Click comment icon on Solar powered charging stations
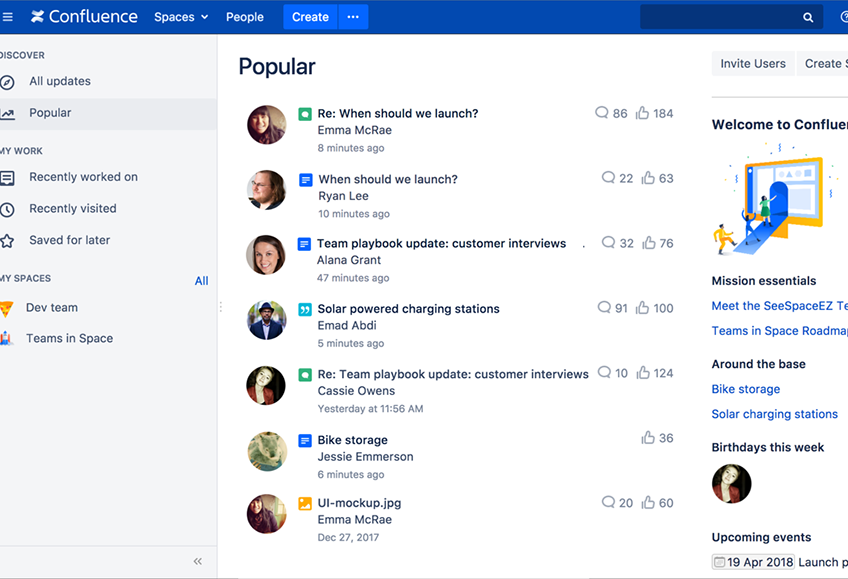Image resolution: width=848 pixels, height=579 pixels. click(x=603, y=308)
